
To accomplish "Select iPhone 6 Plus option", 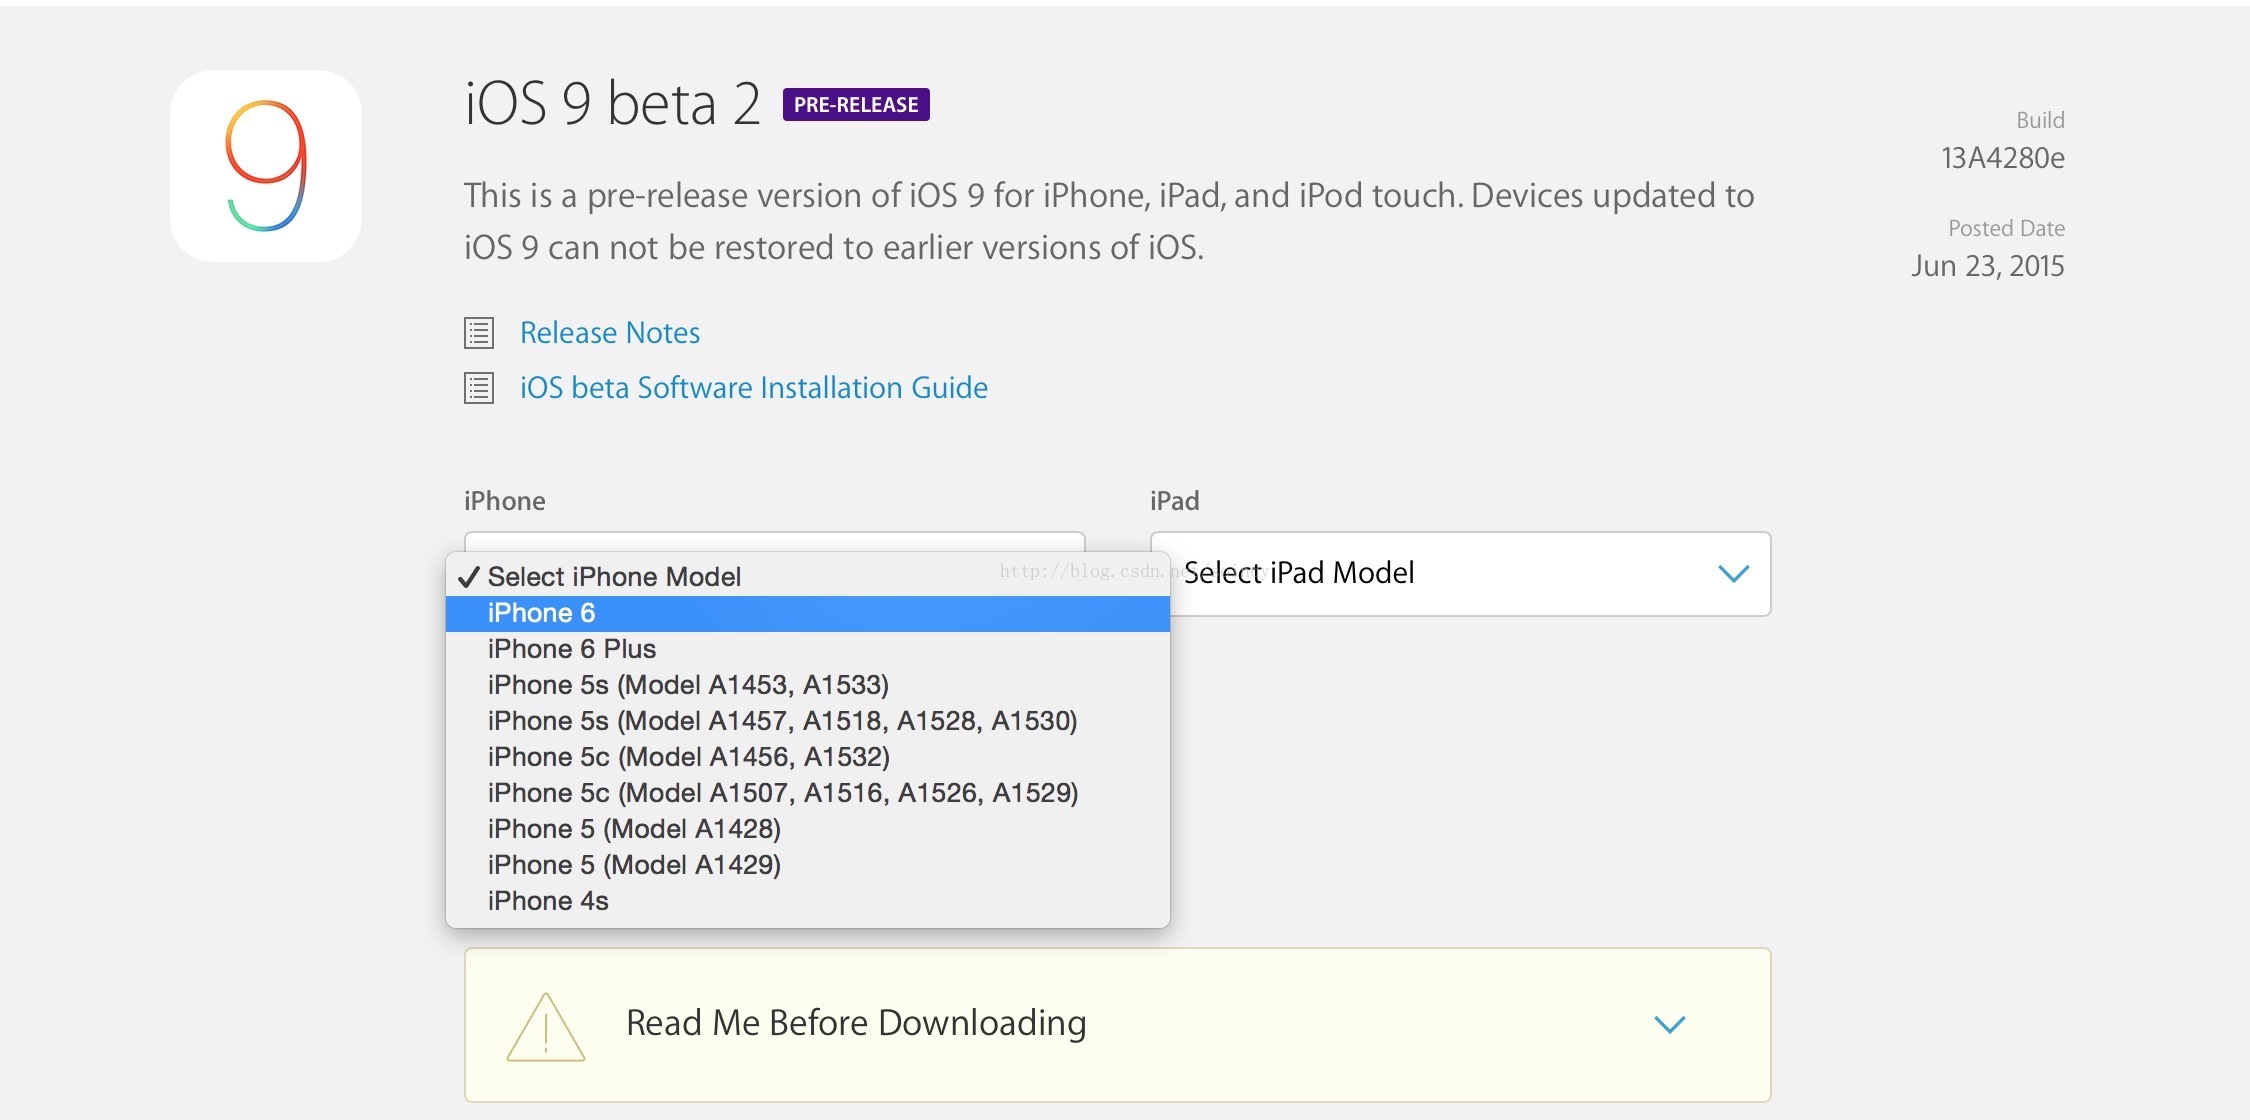I will pyautogui.click(x=808, y=649).
